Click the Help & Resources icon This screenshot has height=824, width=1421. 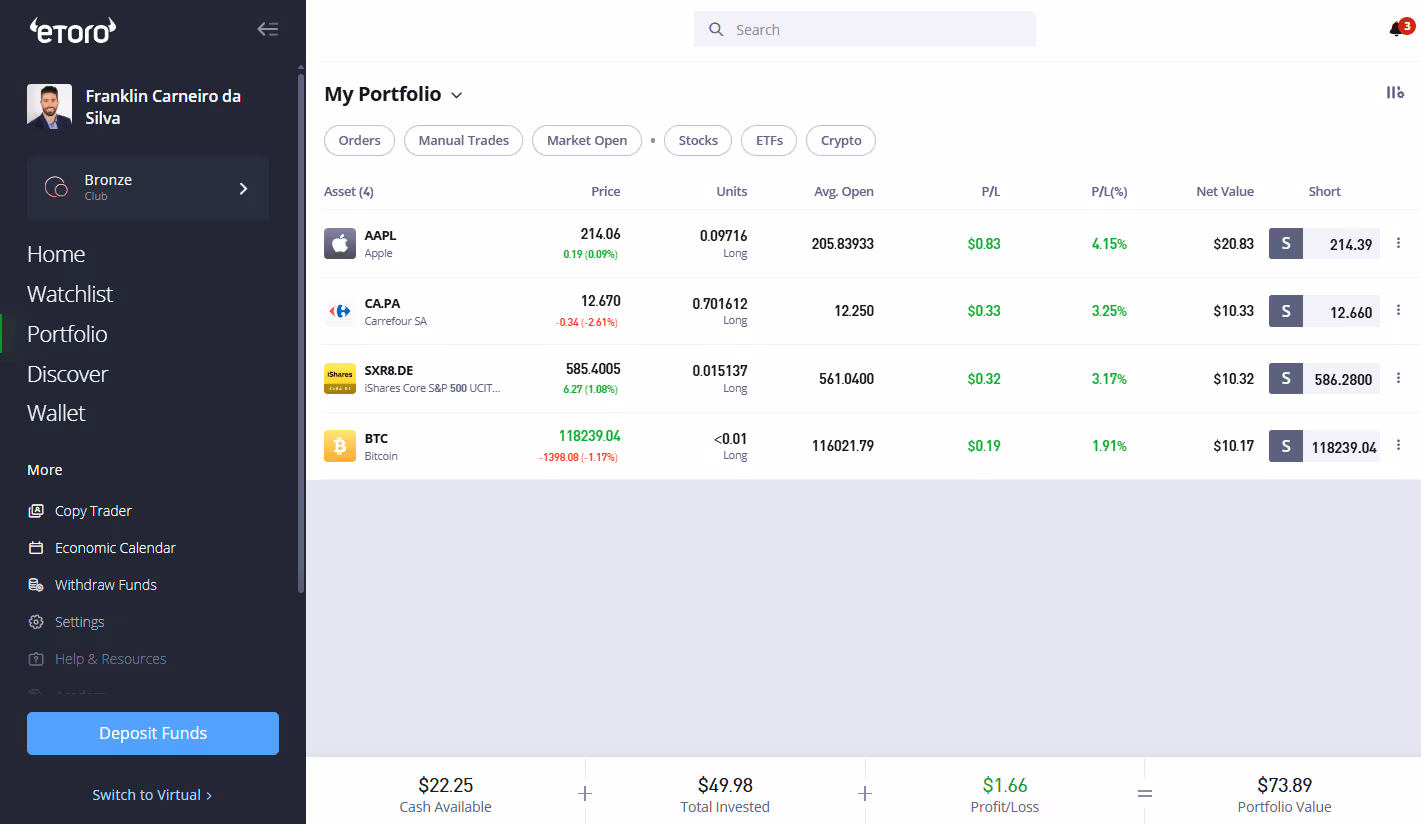[36, 659]
